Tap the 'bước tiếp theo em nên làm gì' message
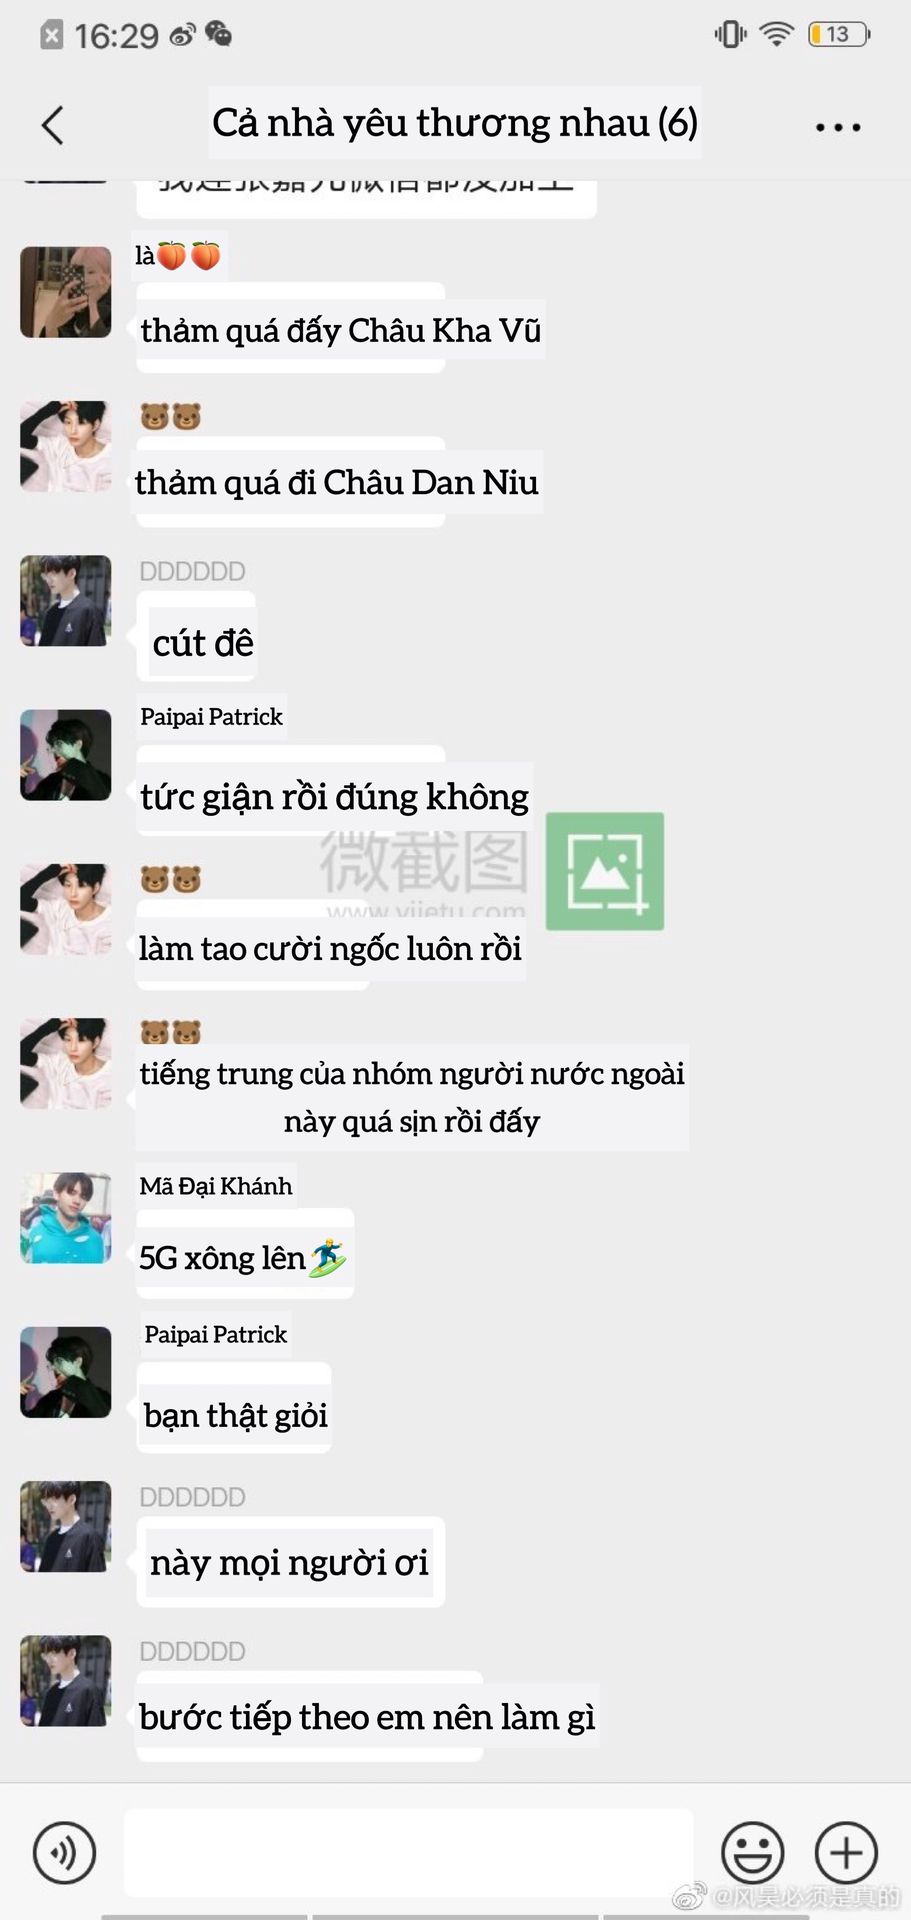The width and height of the screenshot is (911, 1920). tap(367, 1717)
